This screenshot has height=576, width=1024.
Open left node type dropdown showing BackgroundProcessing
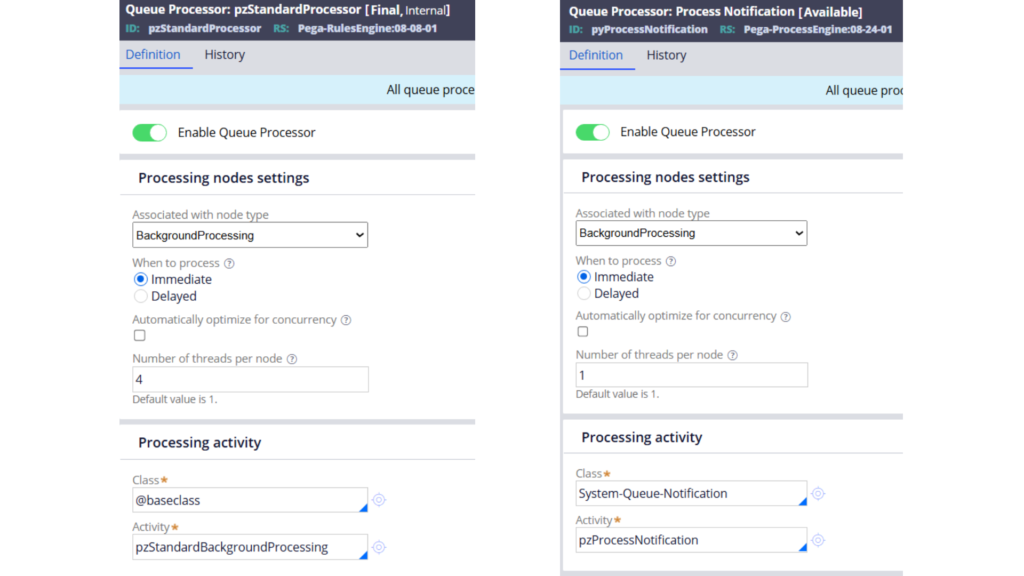(x=250, y=235)
